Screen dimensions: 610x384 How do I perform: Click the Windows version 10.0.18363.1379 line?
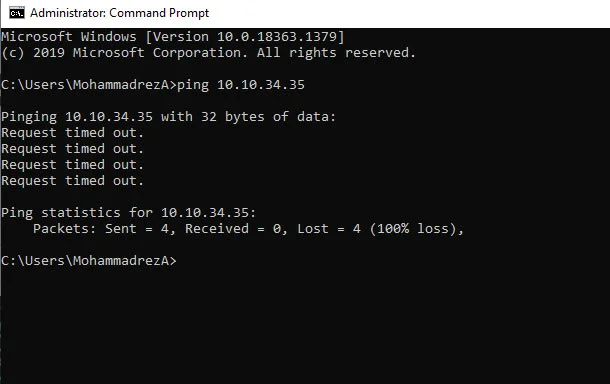coord(173,37)
